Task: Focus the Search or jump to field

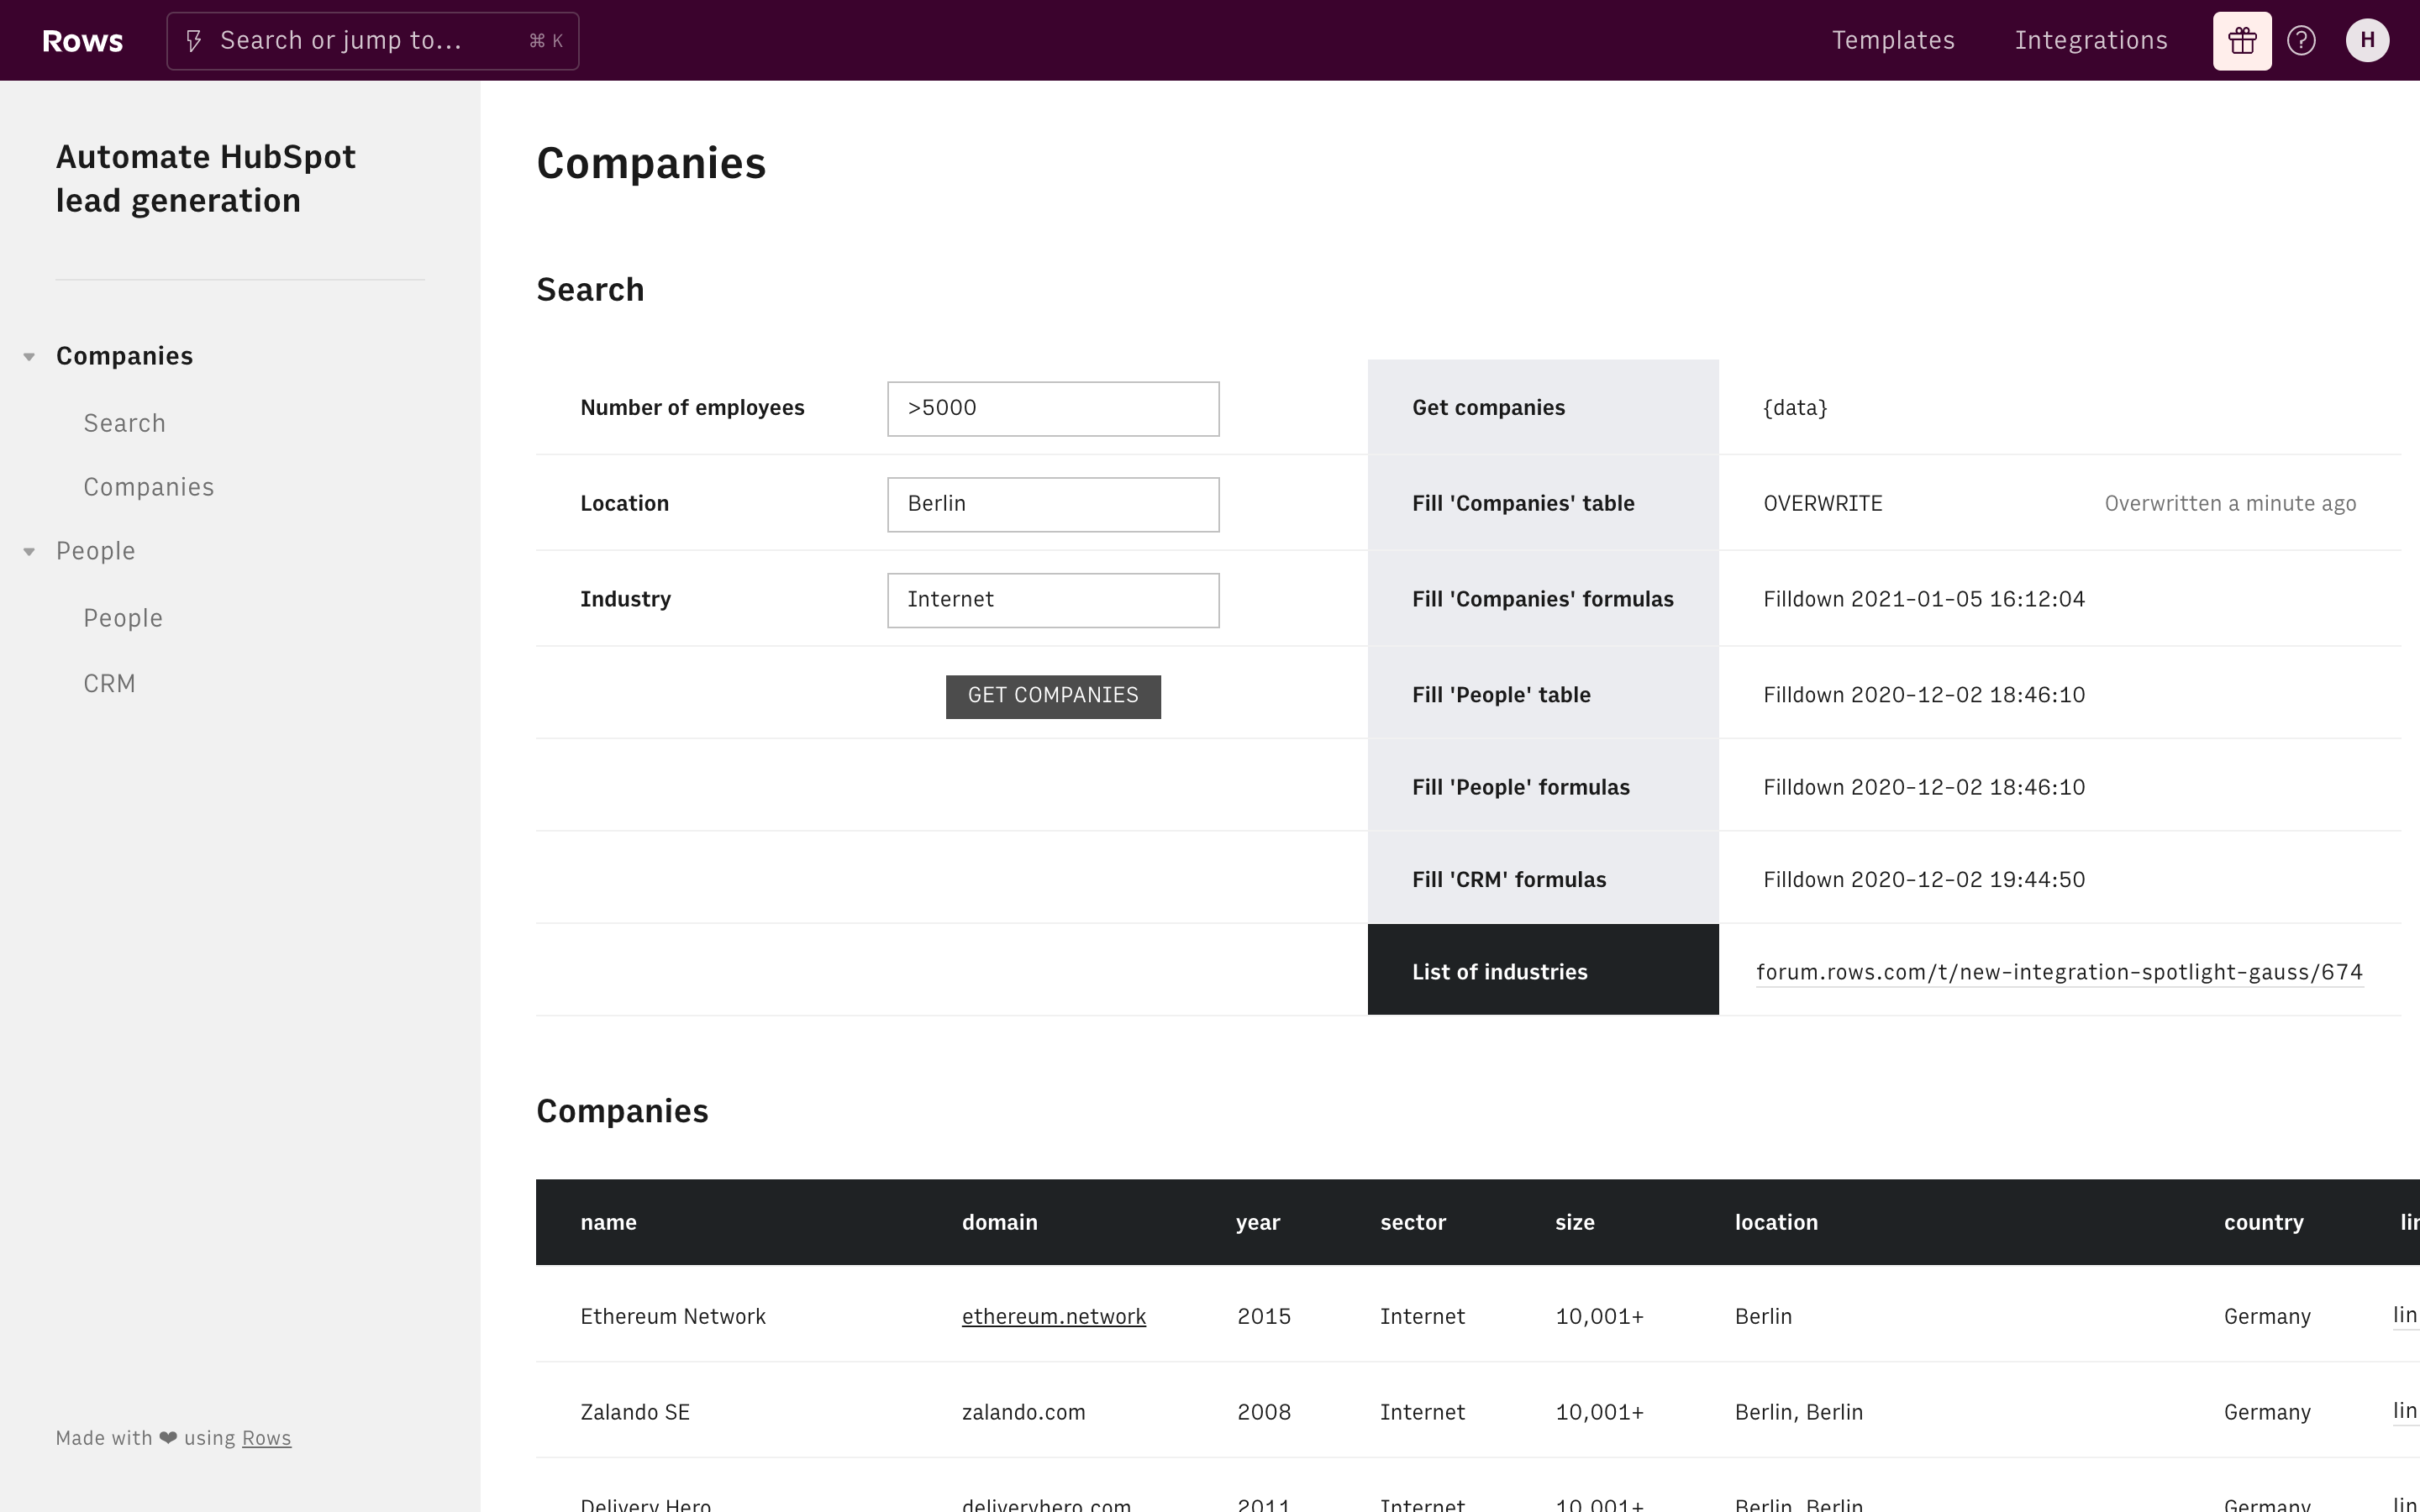Action: 372,41
